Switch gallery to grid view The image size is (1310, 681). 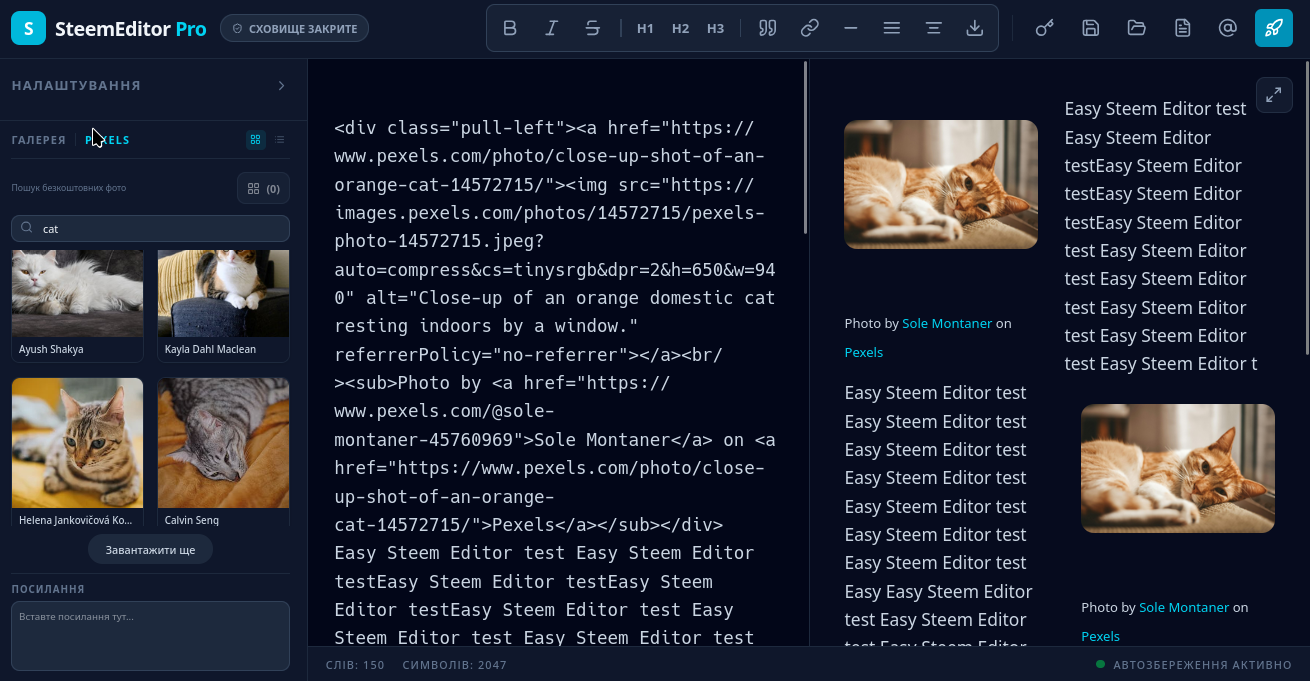tap(256, 140)
